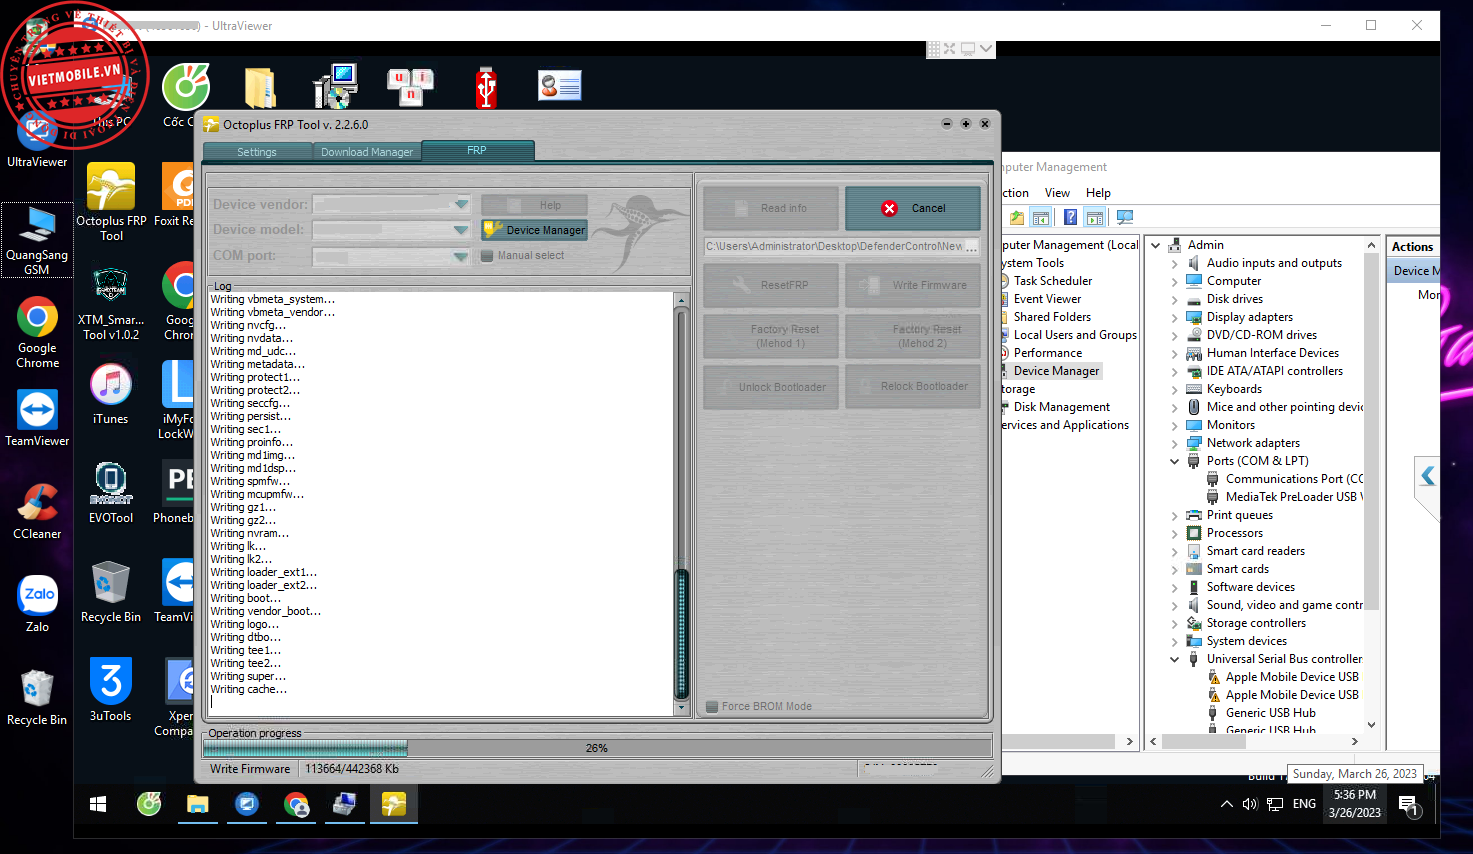Open File Explorer from the taskbar
The width and height of the screenshot is (1473, 854).
tap(197, 804)
